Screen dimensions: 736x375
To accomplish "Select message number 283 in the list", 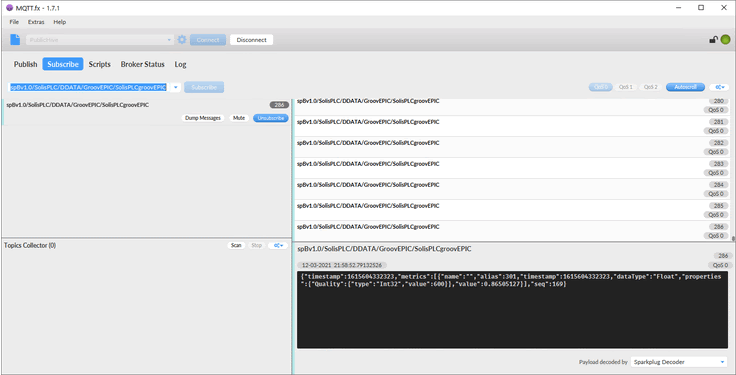I will [512, 168].
